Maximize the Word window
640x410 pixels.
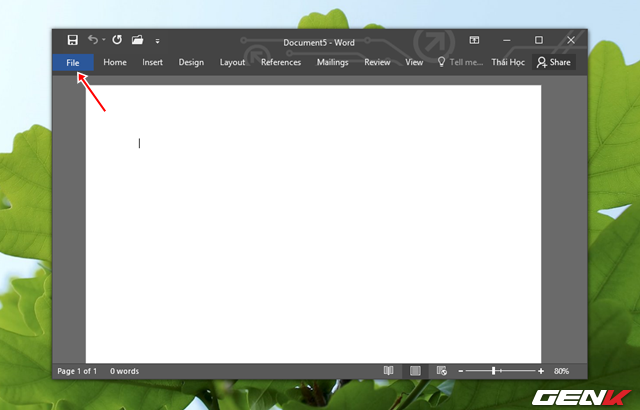539,40
